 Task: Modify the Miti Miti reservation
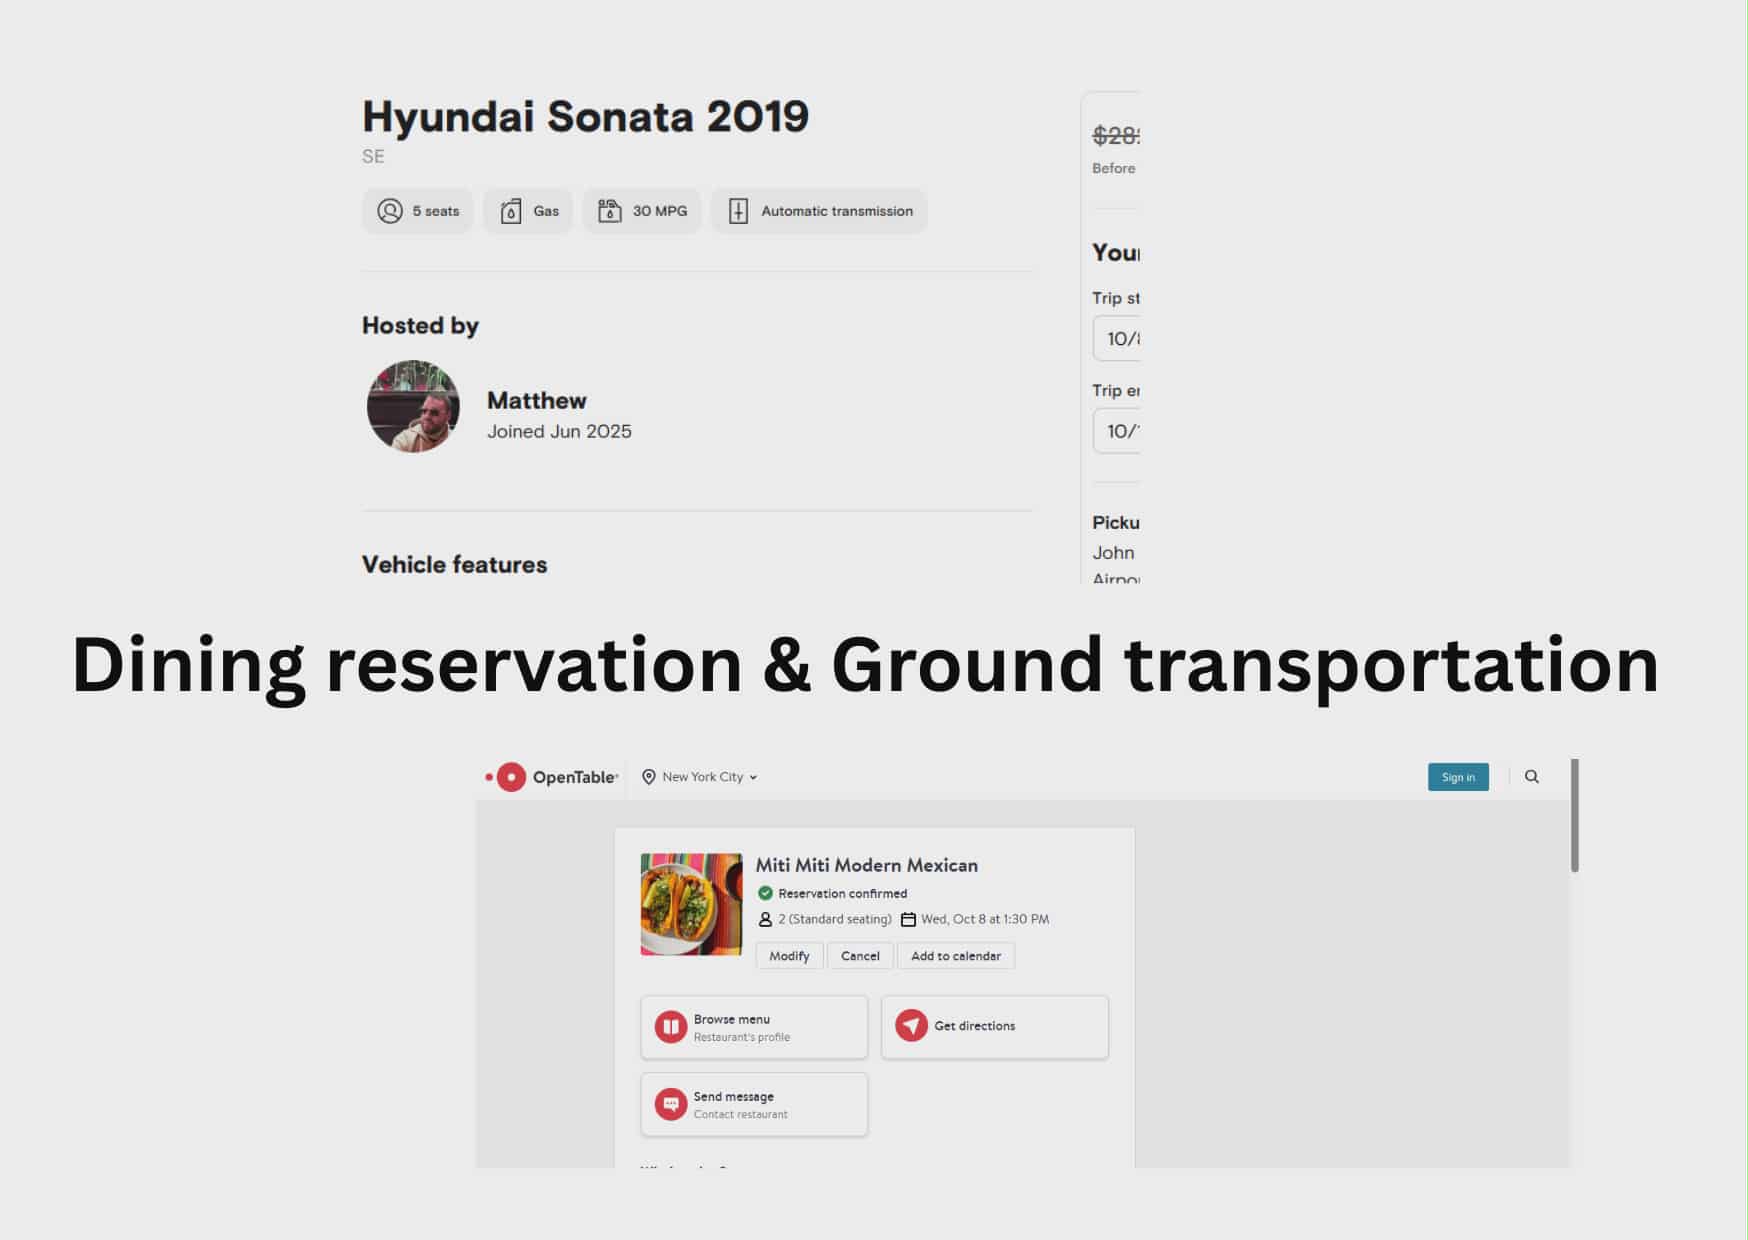click(789, 956)
